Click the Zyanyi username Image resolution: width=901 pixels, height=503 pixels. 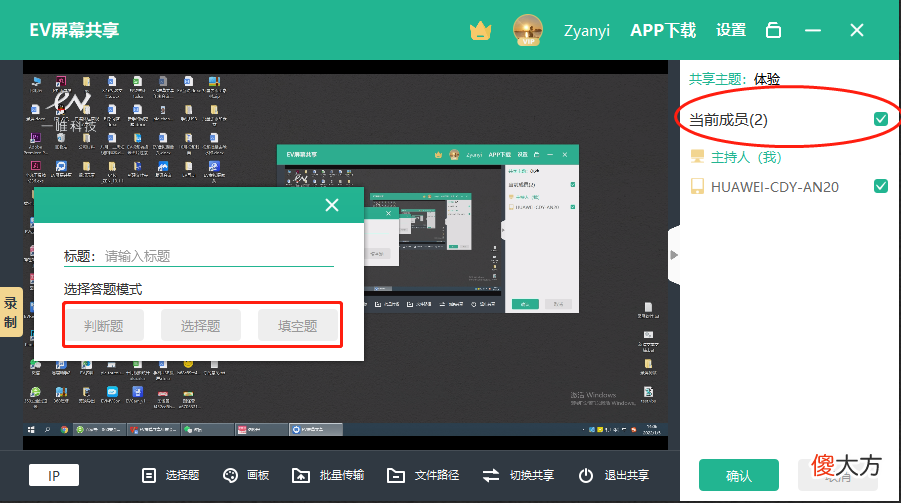tap(587, 30)
